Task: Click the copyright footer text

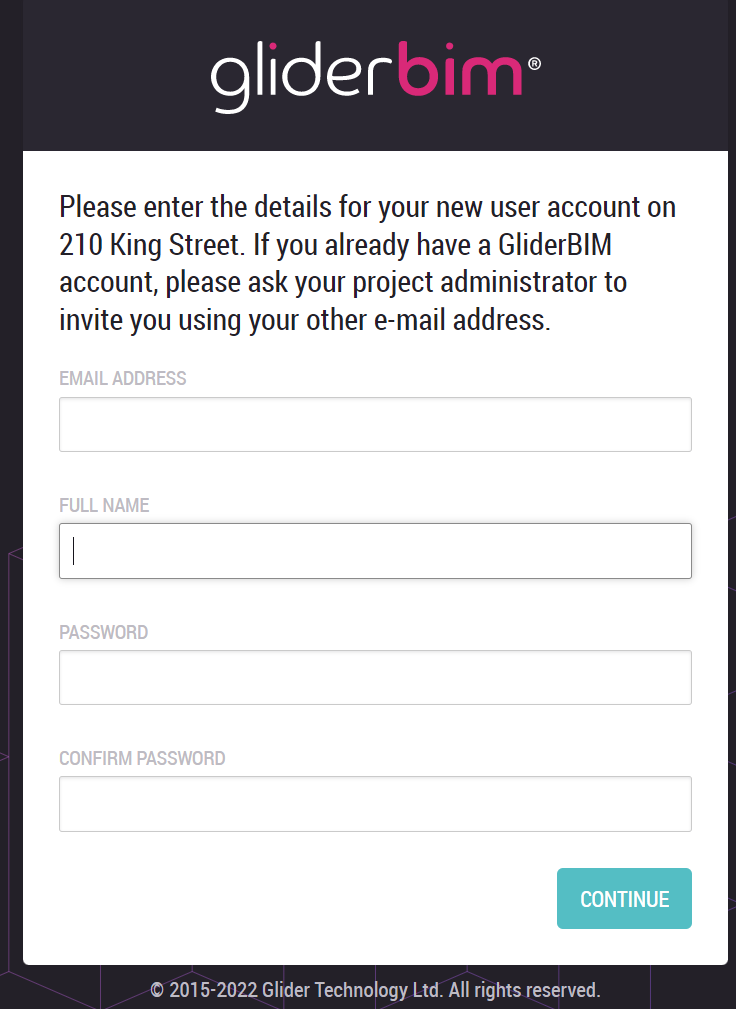Action: click(x=375, y=990)
